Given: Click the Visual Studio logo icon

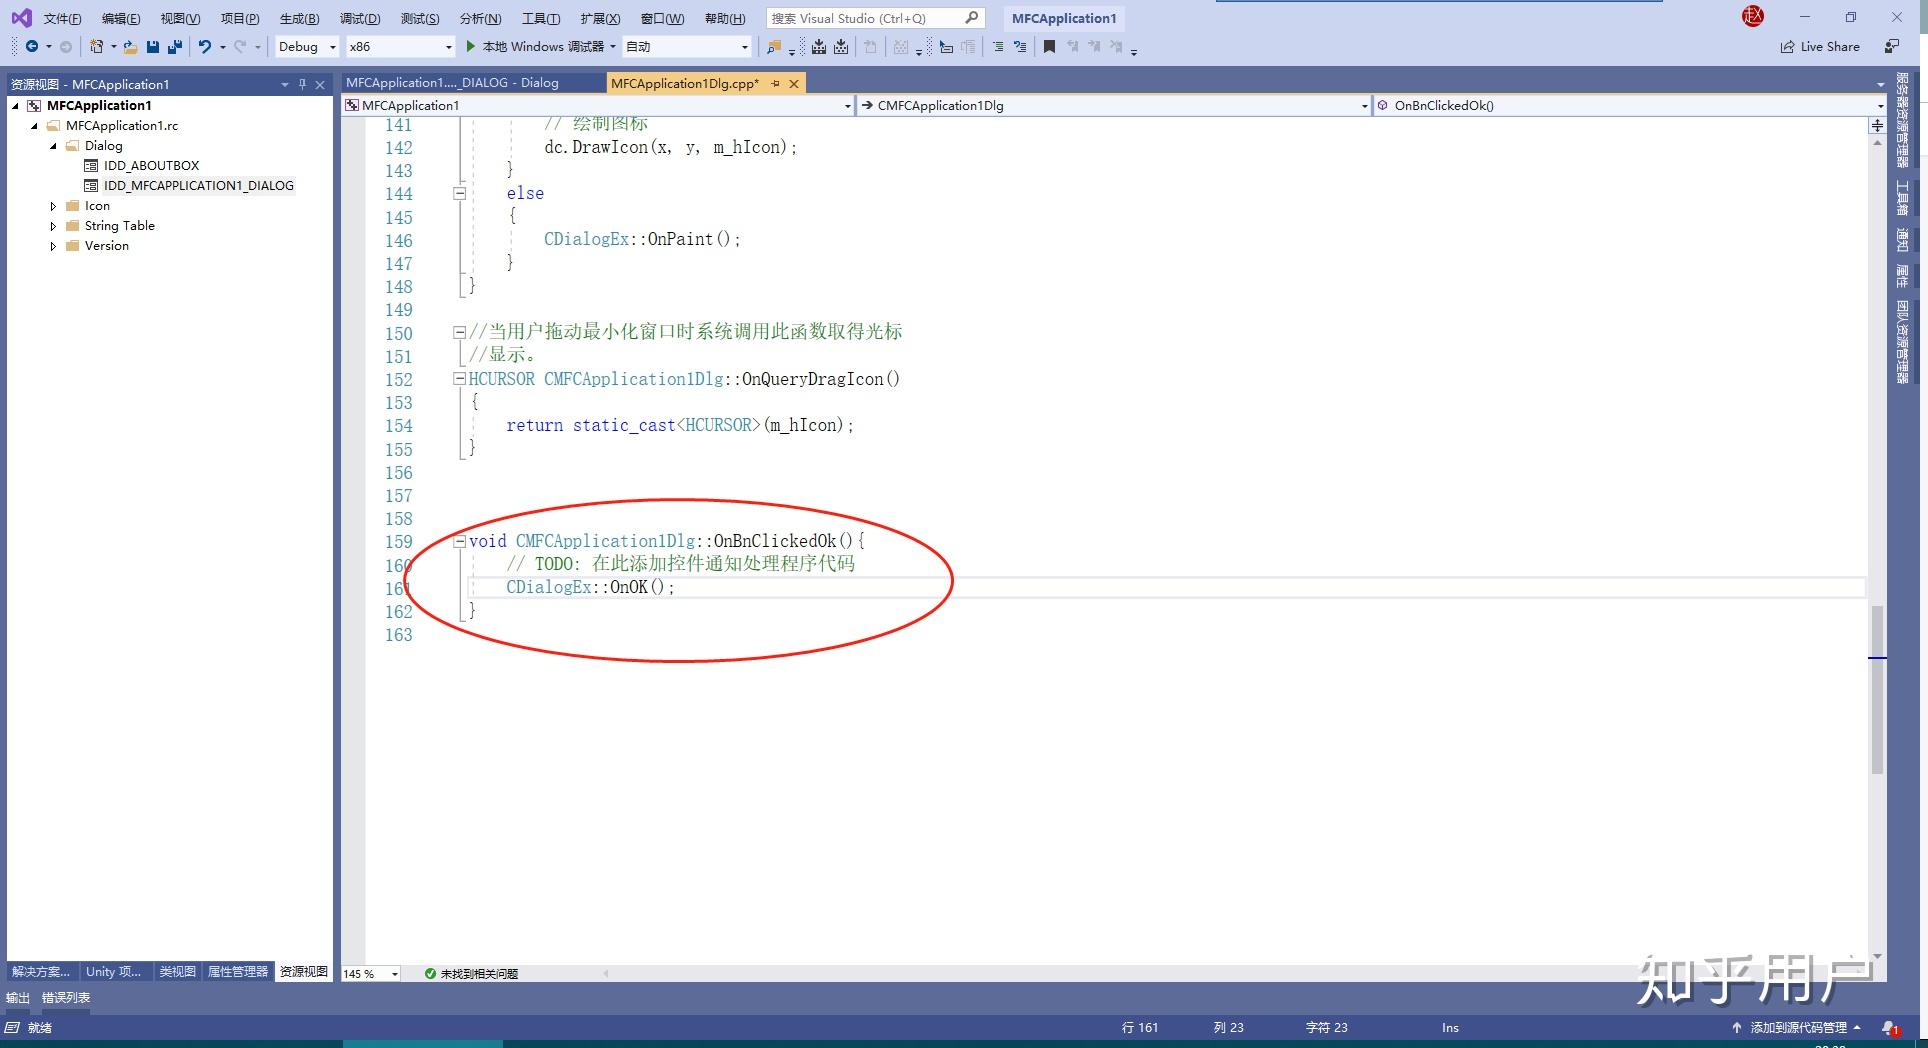Looking at the screenshot, I should (21, 18).
